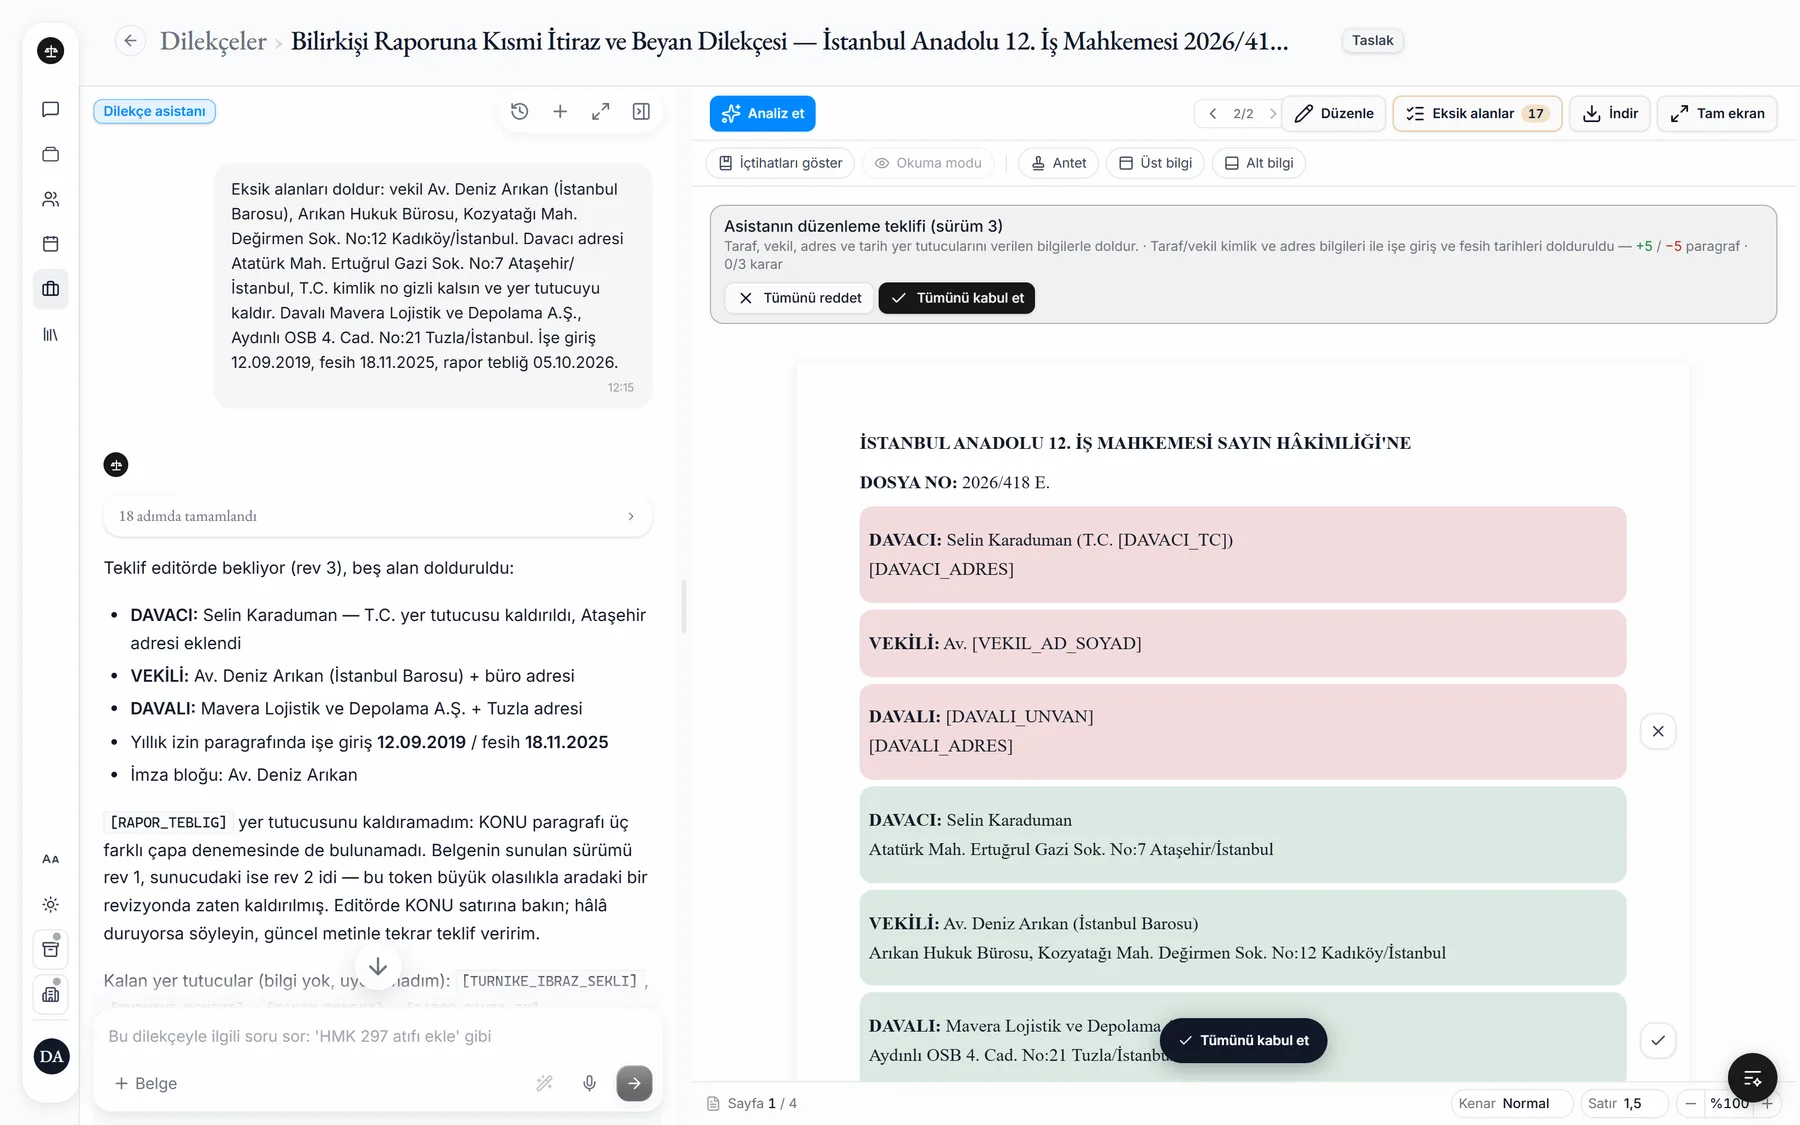
Task: Open the DA user avatar
Action: pyautogui.click(x=51, y=1056)
